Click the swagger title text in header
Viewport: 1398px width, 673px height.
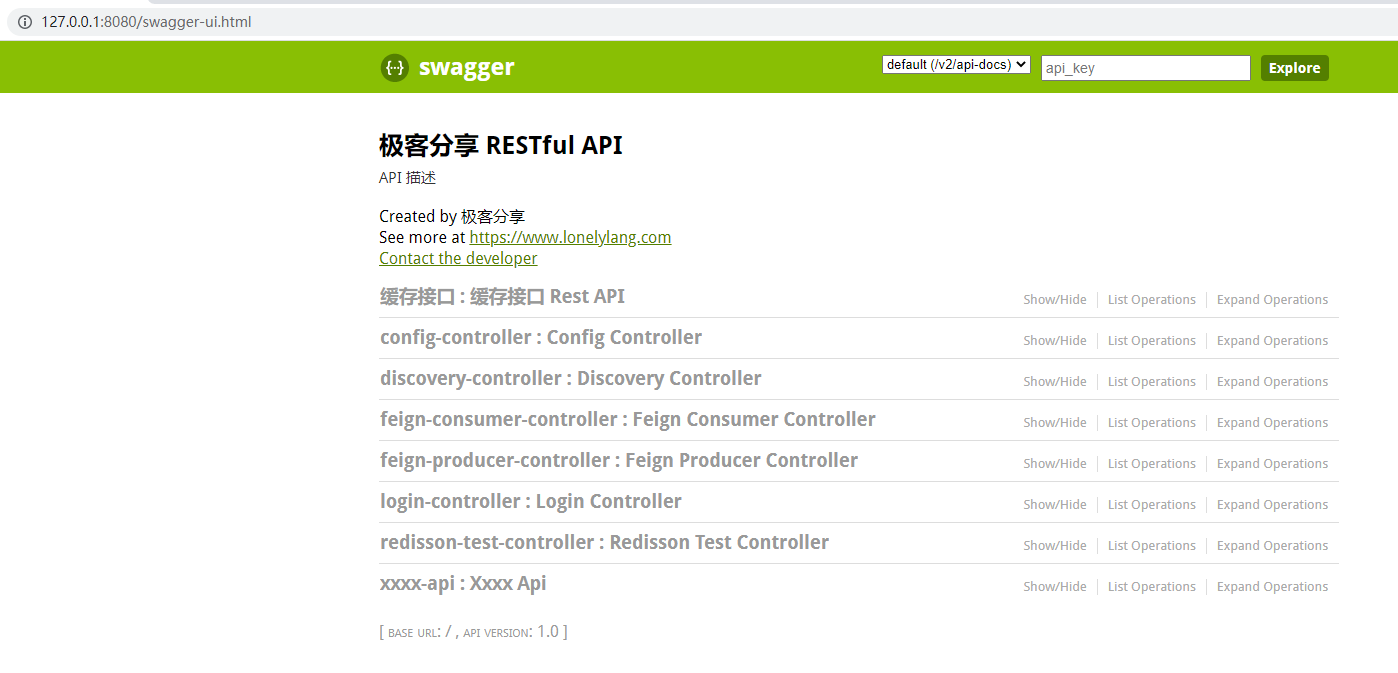466,67
